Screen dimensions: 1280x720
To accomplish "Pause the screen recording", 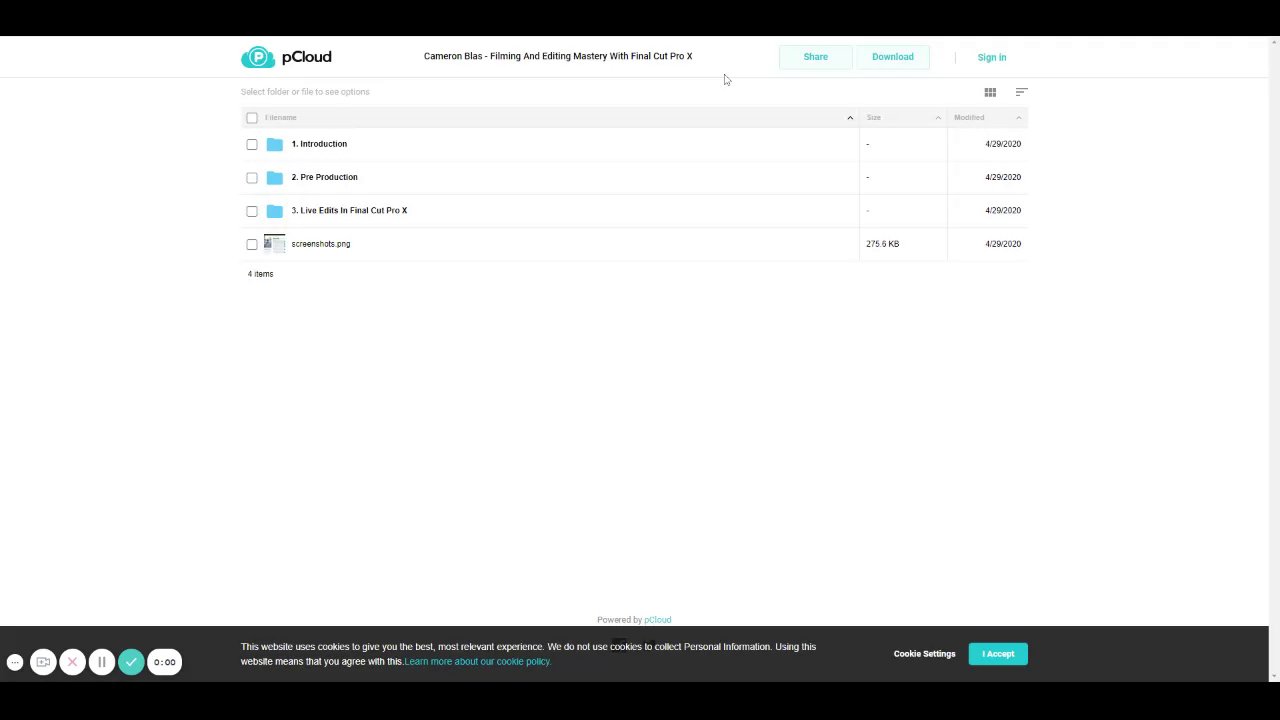I will point(101,662).
